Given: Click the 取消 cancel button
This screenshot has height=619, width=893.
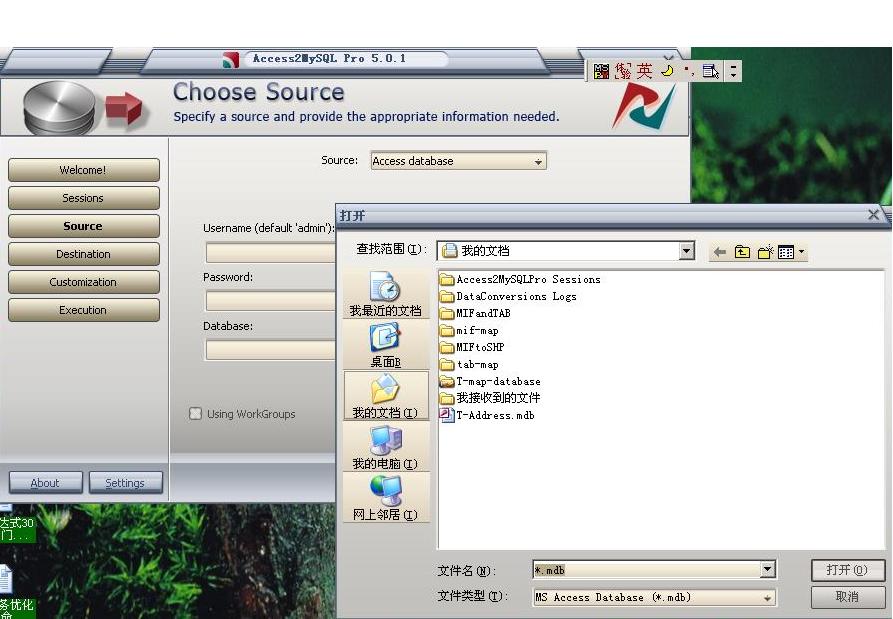Looking at the screenshot, I should tap(847, 597).
